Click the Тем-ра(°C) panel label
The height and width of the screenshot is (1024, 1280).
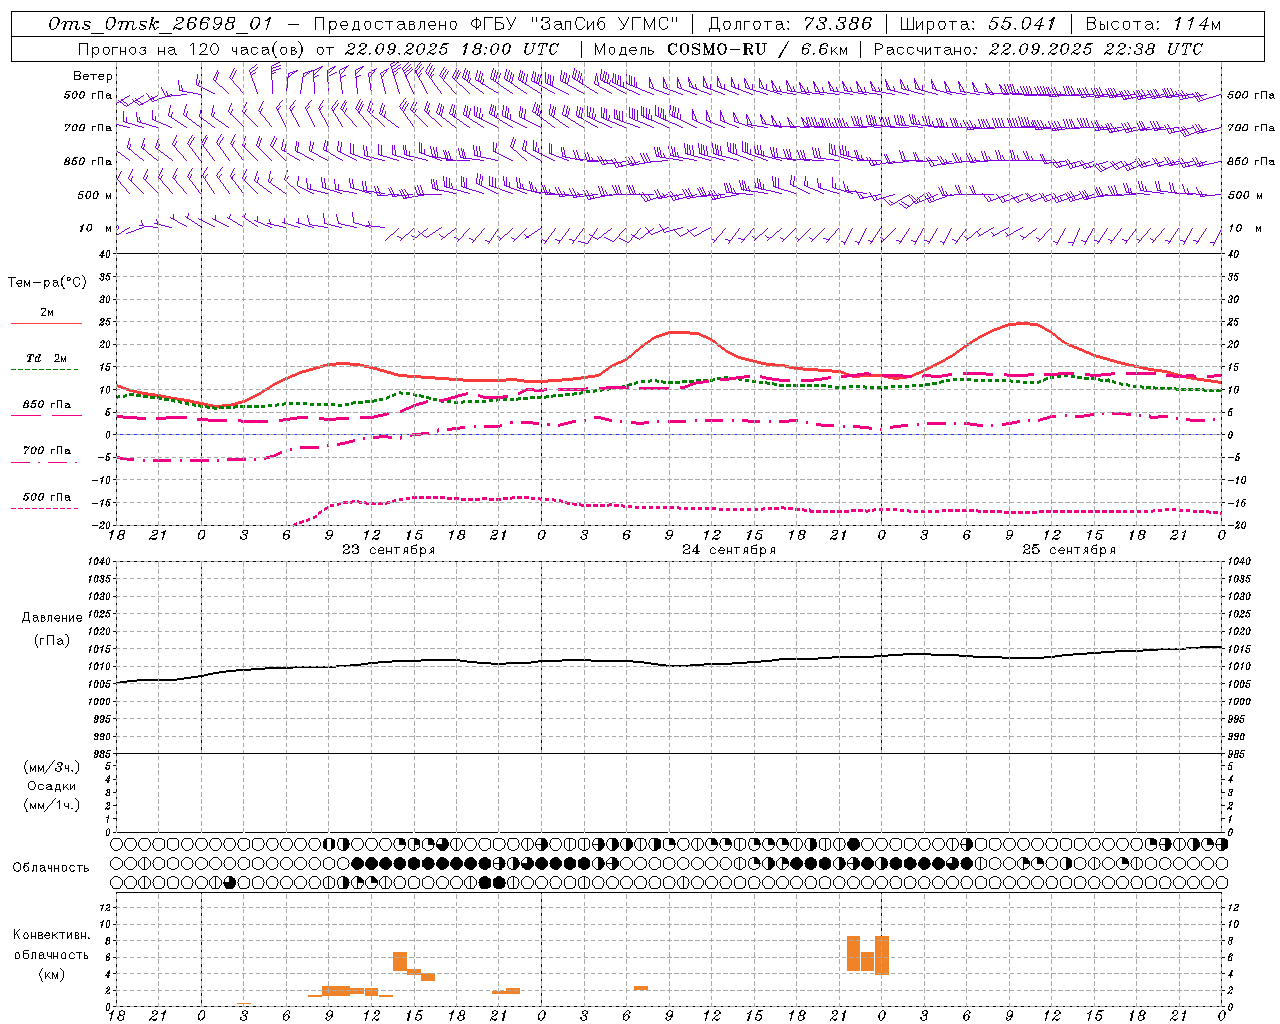pyautogui.click(x=47, y=283)
